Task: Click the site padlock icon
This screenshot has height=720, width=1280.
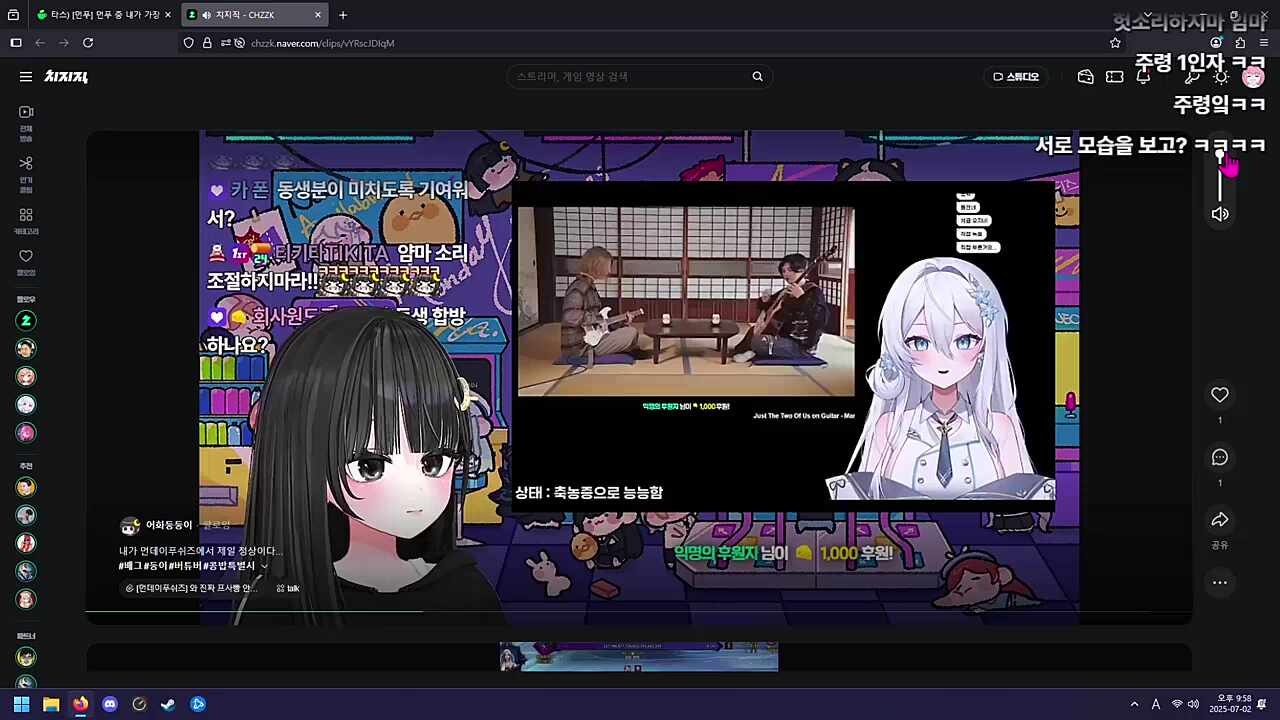Action: coord(207,43)
